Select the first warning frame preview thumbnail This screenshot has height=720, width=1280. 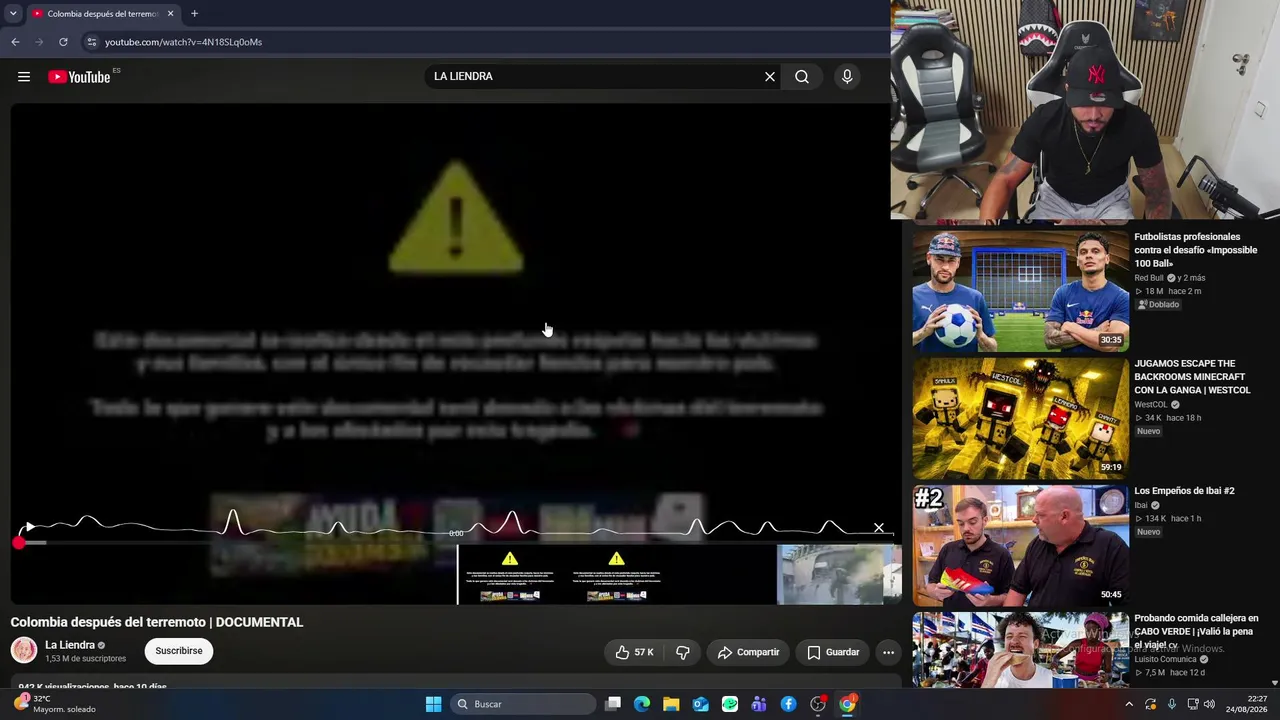pyautogui.click(x=510, y=575)
